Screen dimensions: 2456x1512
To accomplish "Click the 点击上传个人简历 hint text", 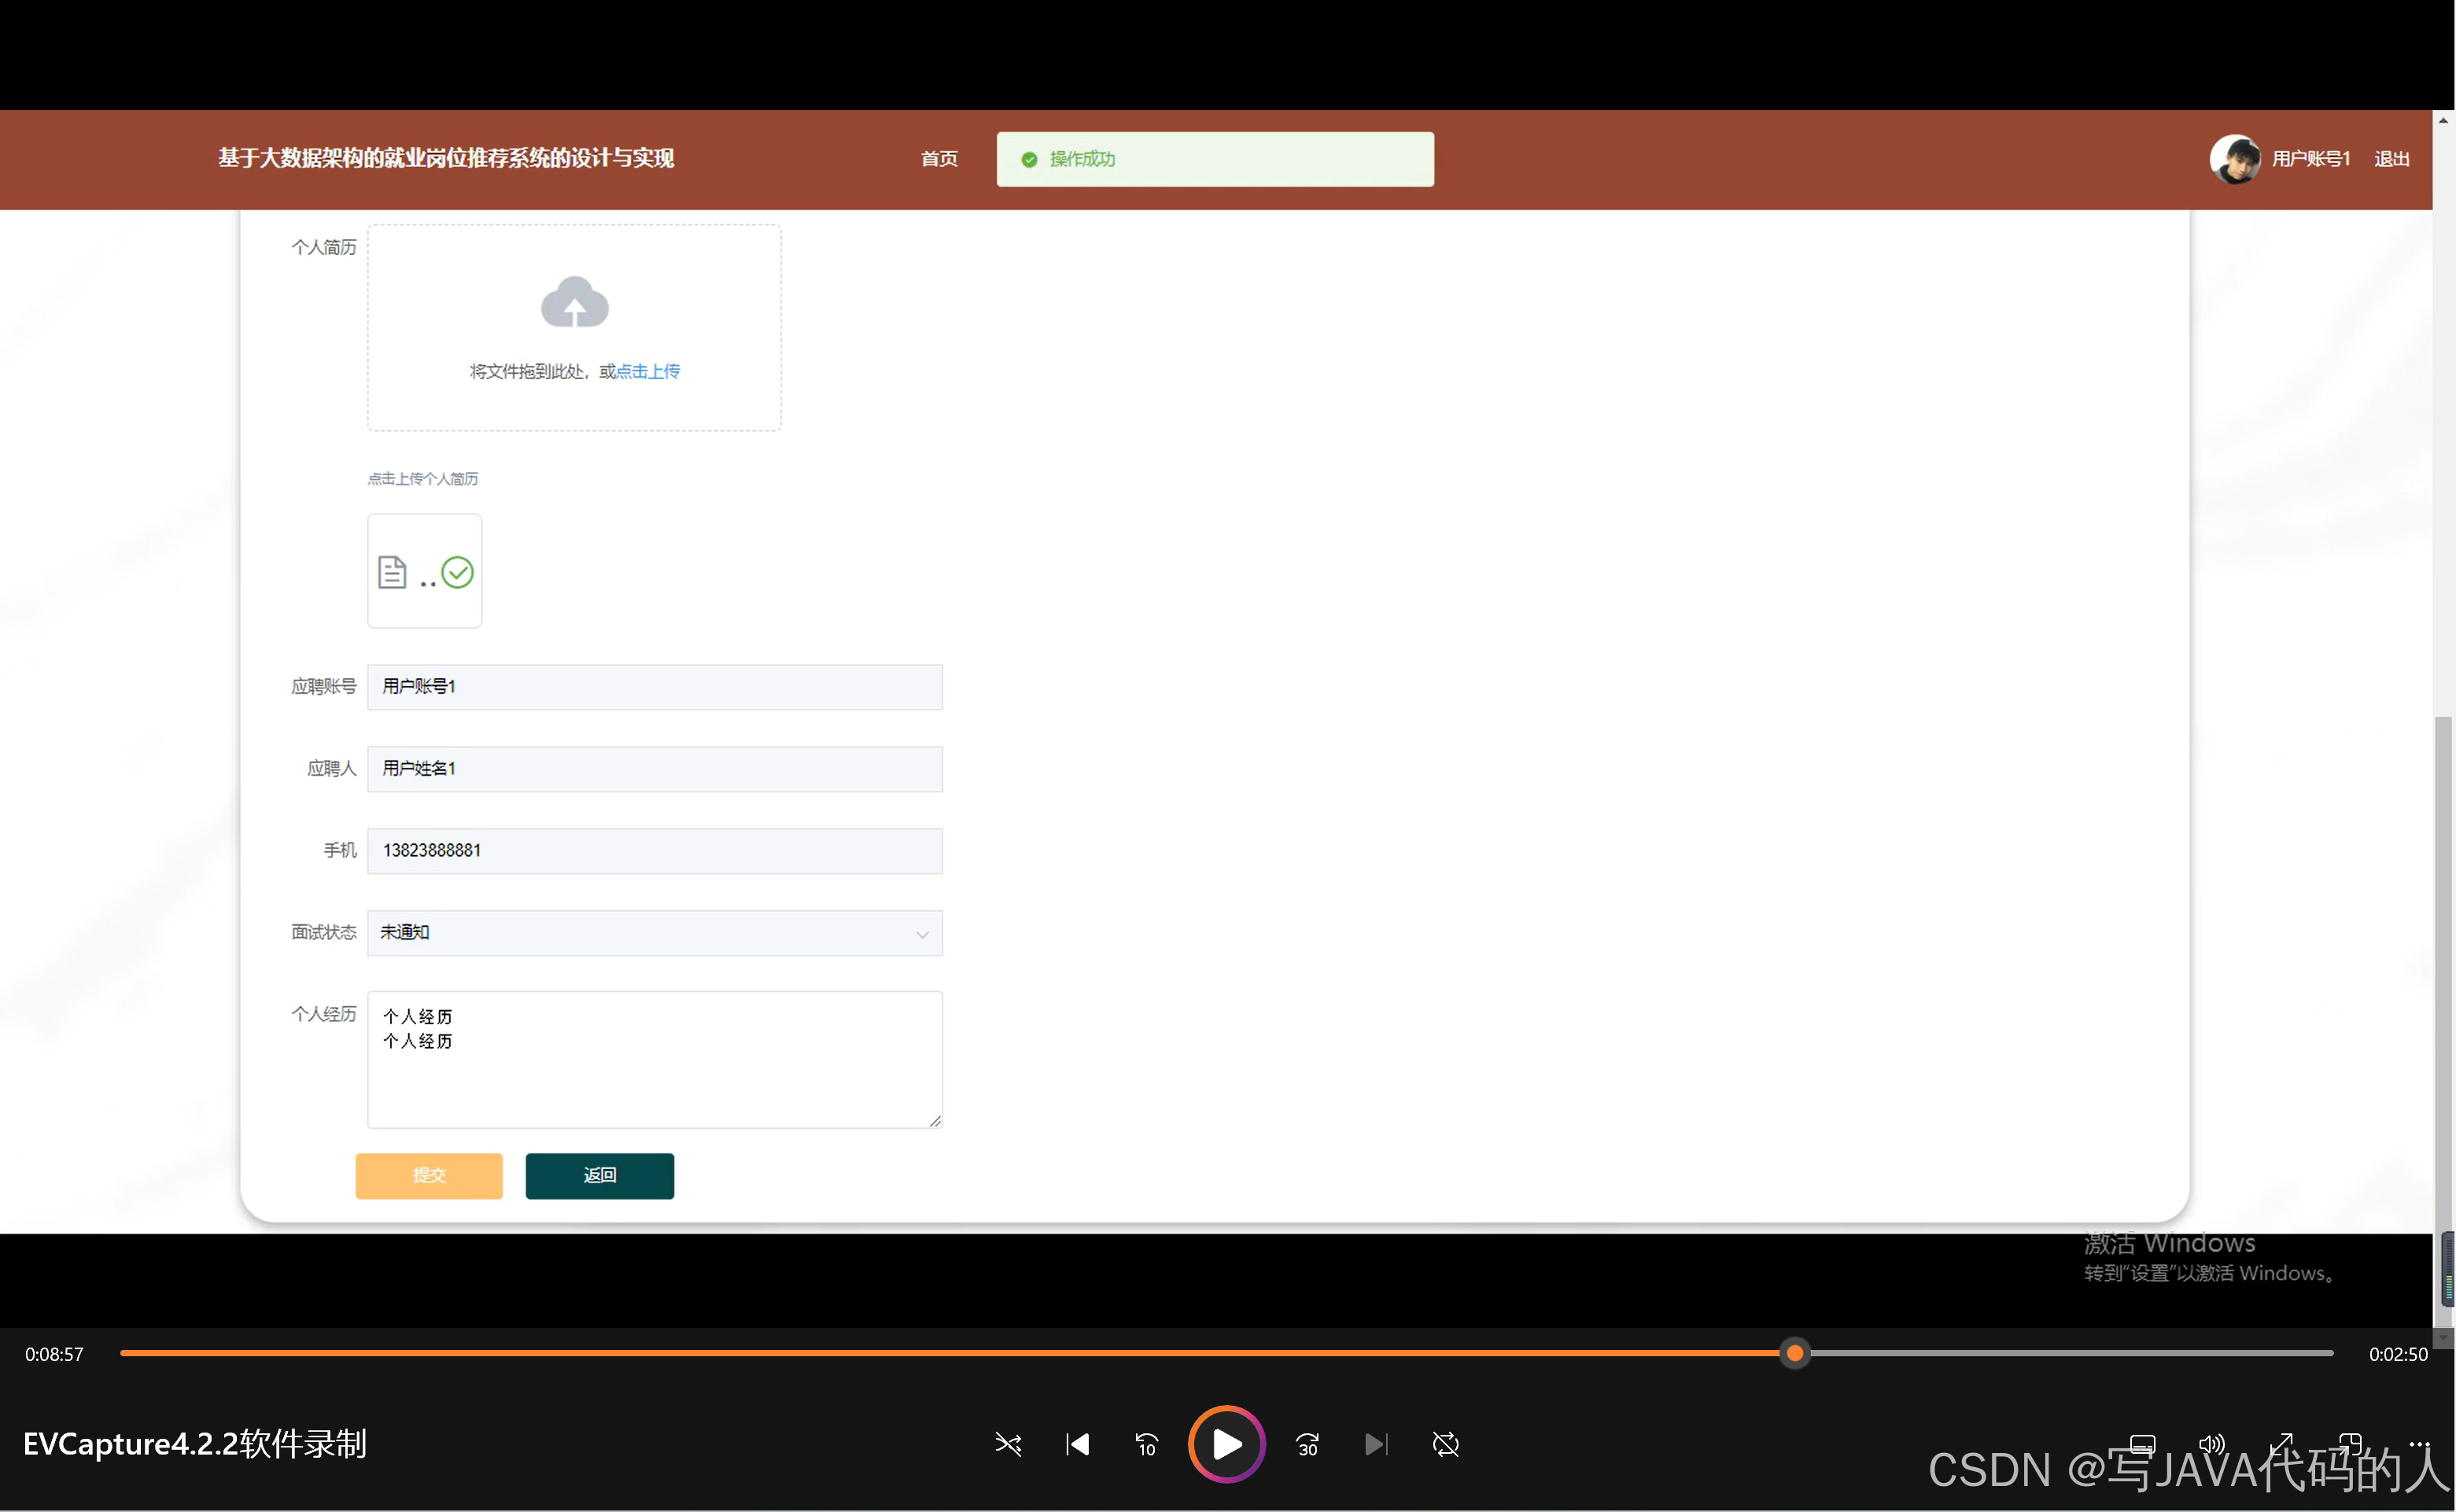I will coord(423,479).
